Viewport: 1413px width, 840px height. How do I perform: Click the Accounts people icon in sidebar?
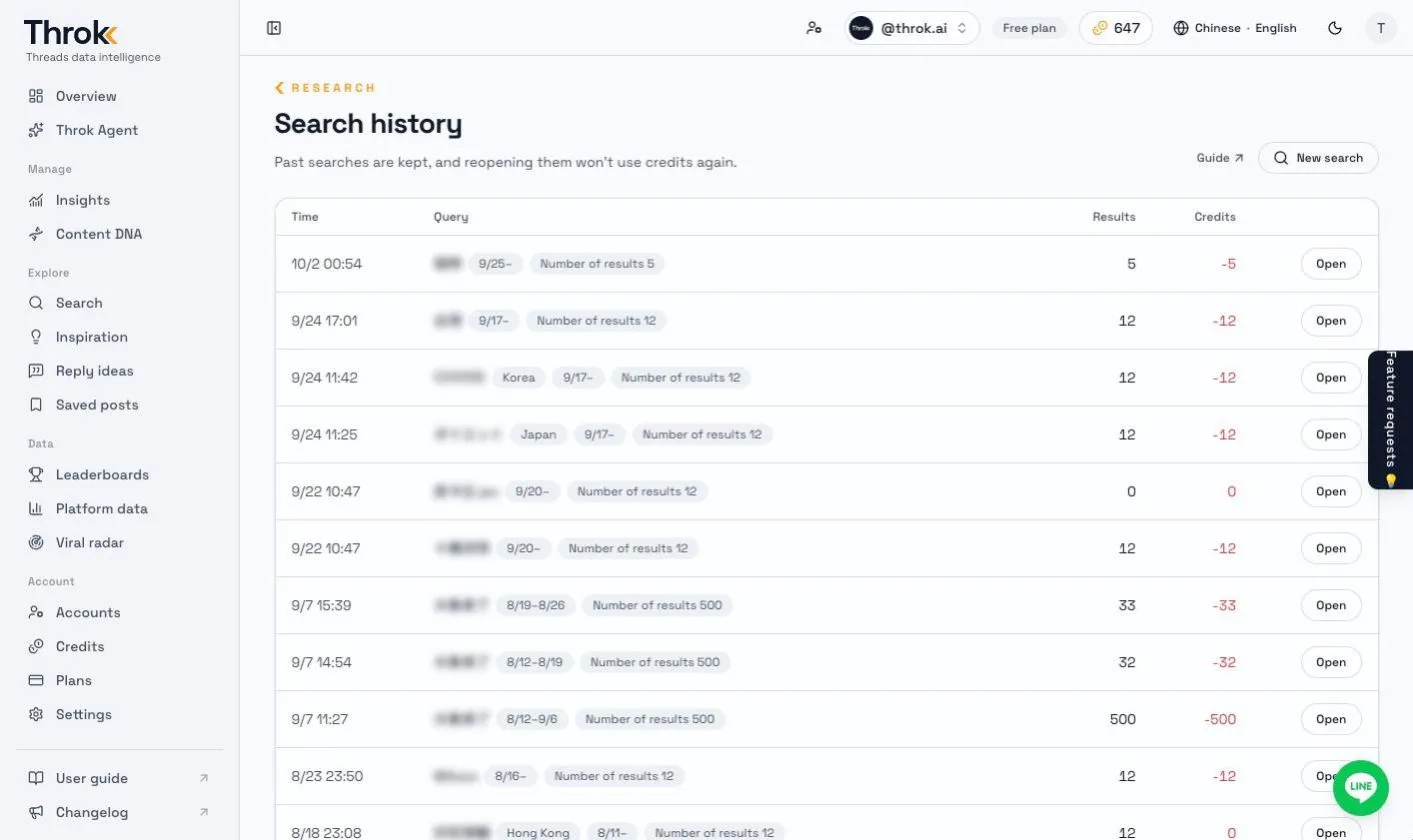tap(36, 613)
